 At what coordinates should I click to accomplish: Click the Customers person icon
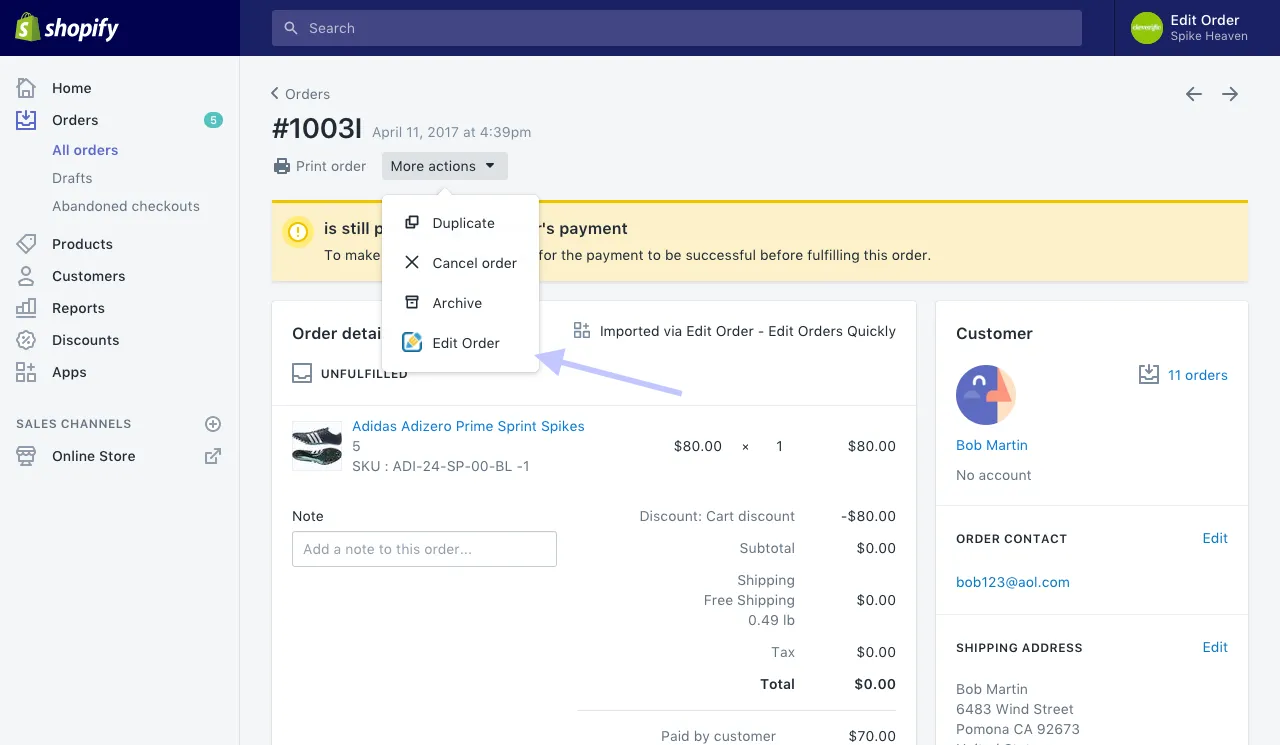(26, 276)
